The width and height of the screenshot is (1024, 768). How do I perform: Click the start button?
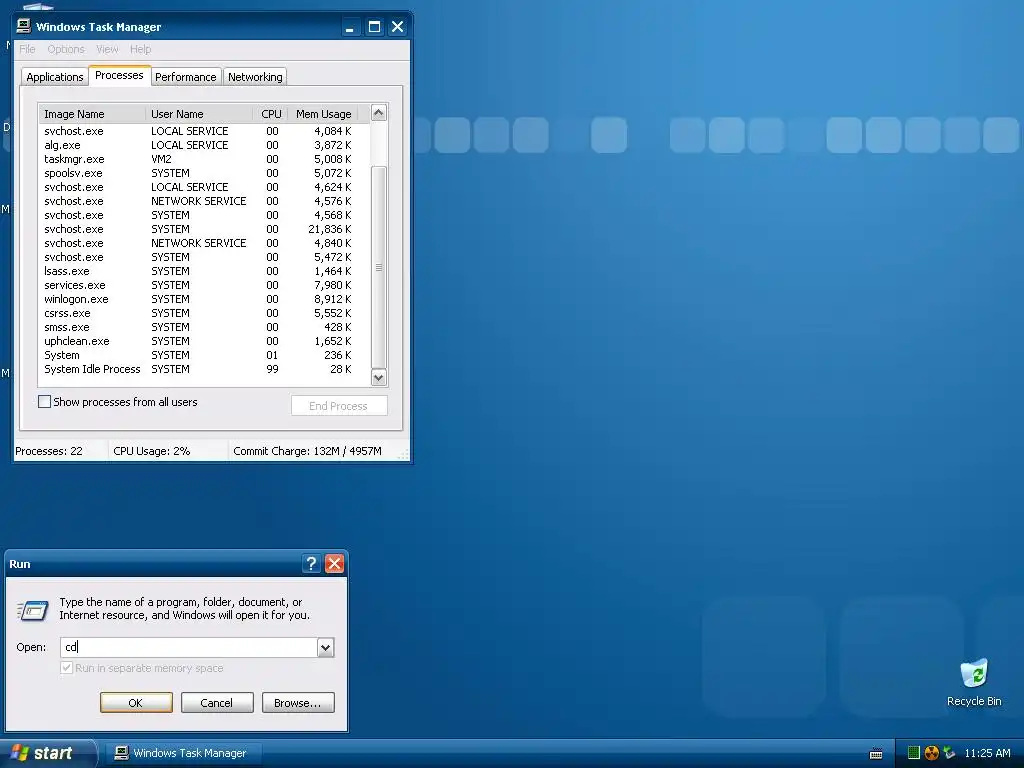tap(47, 753)
